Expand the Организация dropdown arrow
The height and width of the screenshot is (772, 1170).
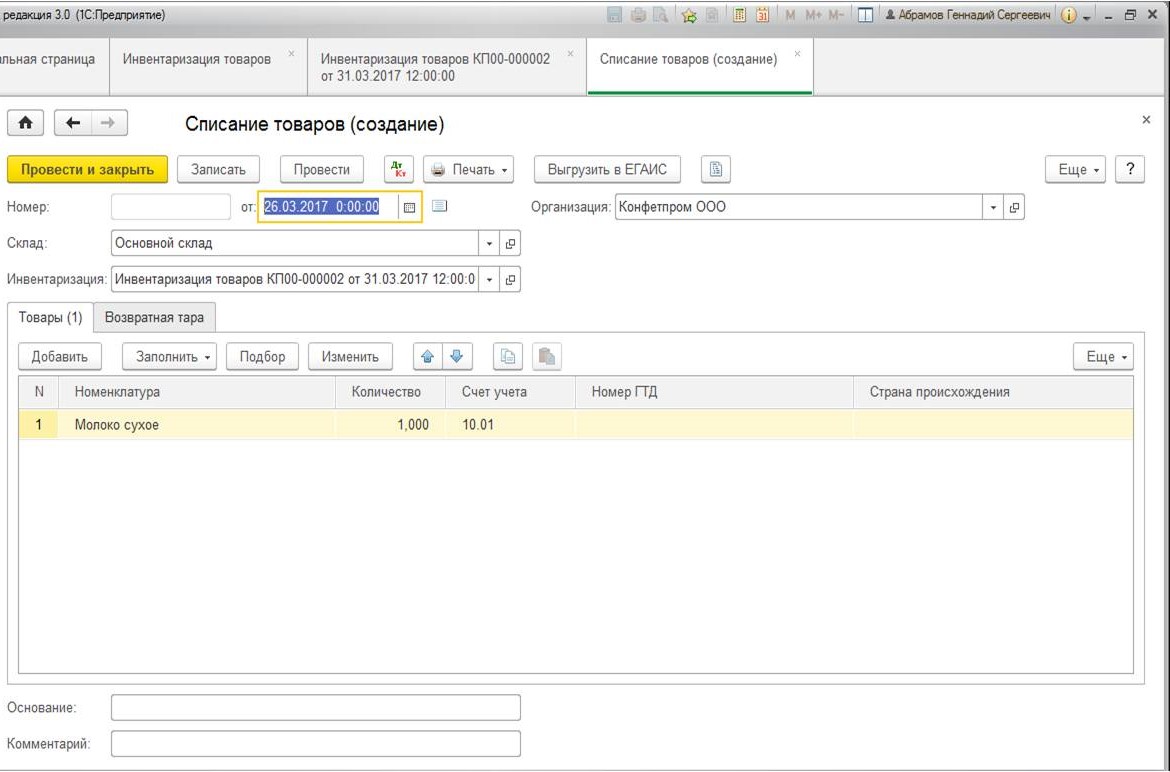point(993,207)
